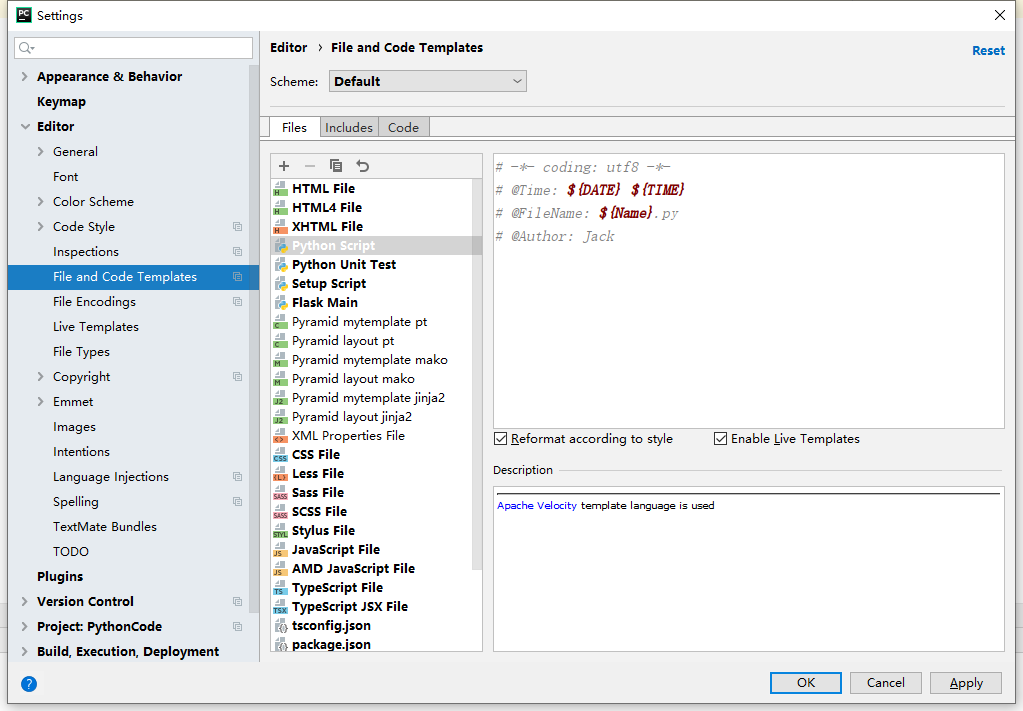Image resolution: width=1023 pixels, height=711 pixels.
Task: Click the HTML4 File template icon
Action: [281, 208]
